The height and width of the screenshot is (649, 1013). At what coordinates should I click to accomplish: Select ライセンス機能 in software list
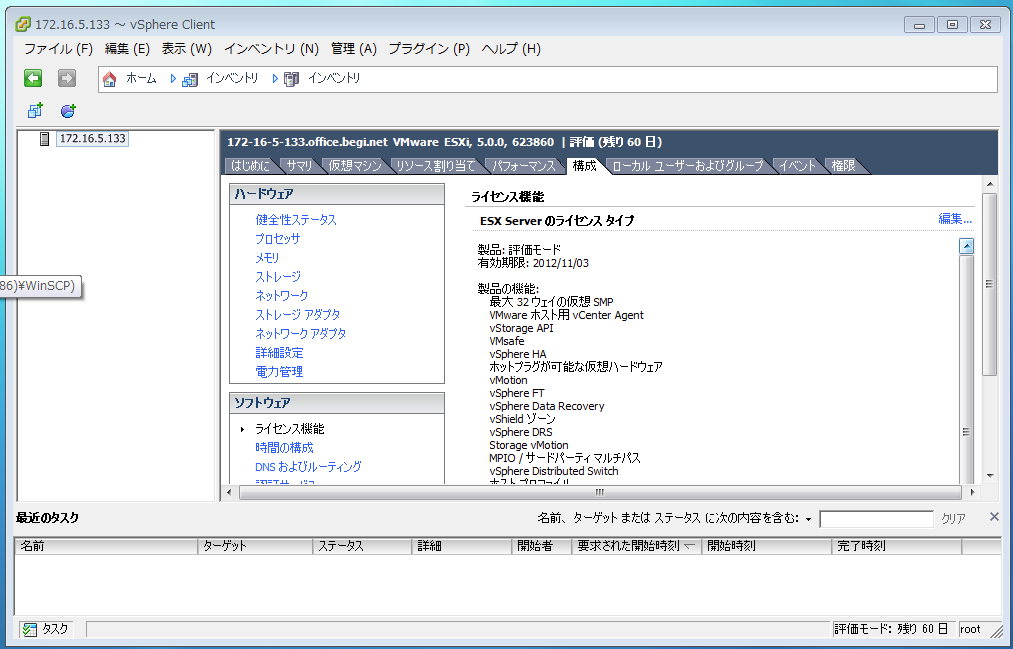click(x=289, y=429)
